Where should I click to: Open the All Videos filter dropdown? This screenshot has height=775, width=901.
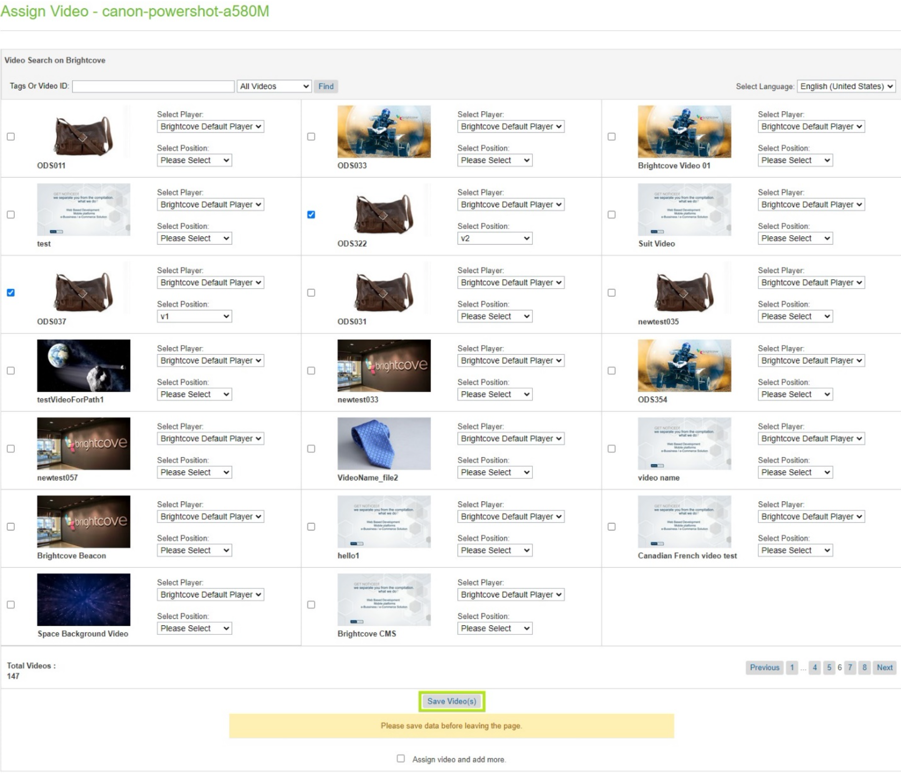click(x=273, y=86)
